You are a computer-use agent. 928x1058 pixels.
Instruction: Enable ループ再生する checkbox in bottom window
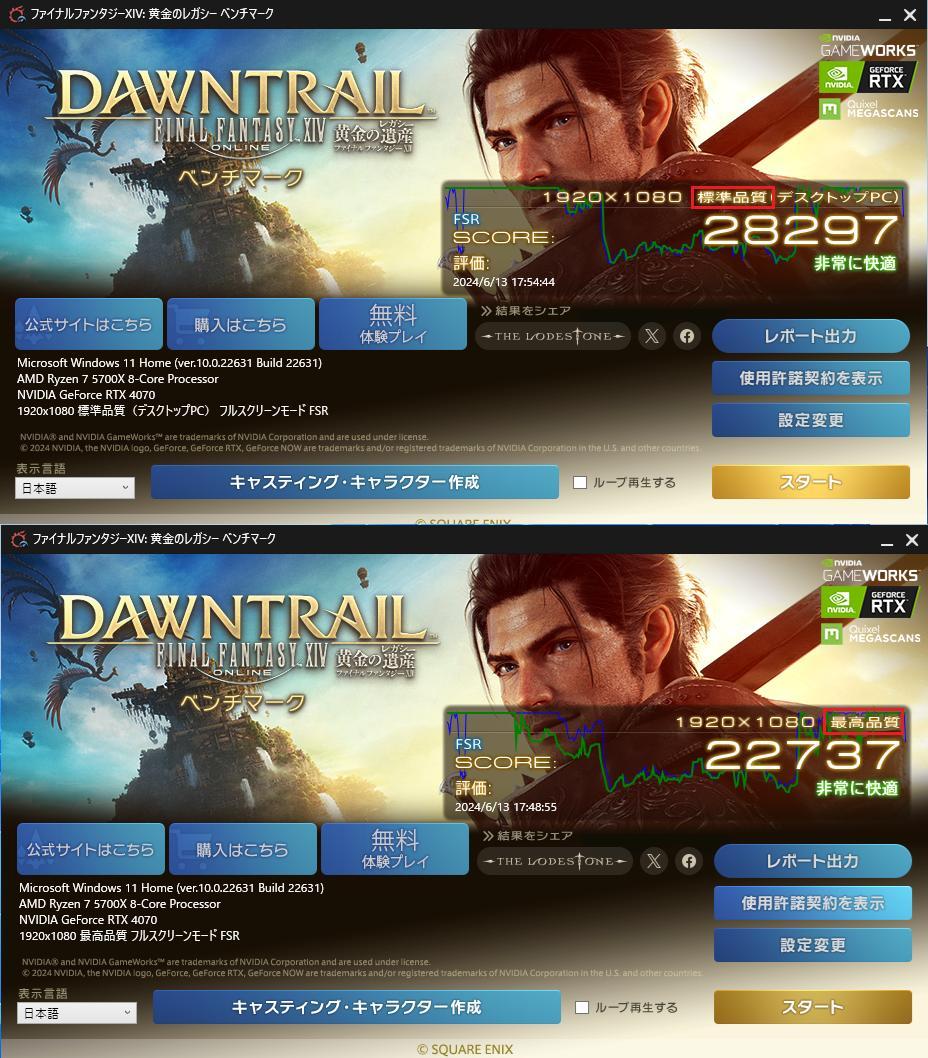[582, 1007]
